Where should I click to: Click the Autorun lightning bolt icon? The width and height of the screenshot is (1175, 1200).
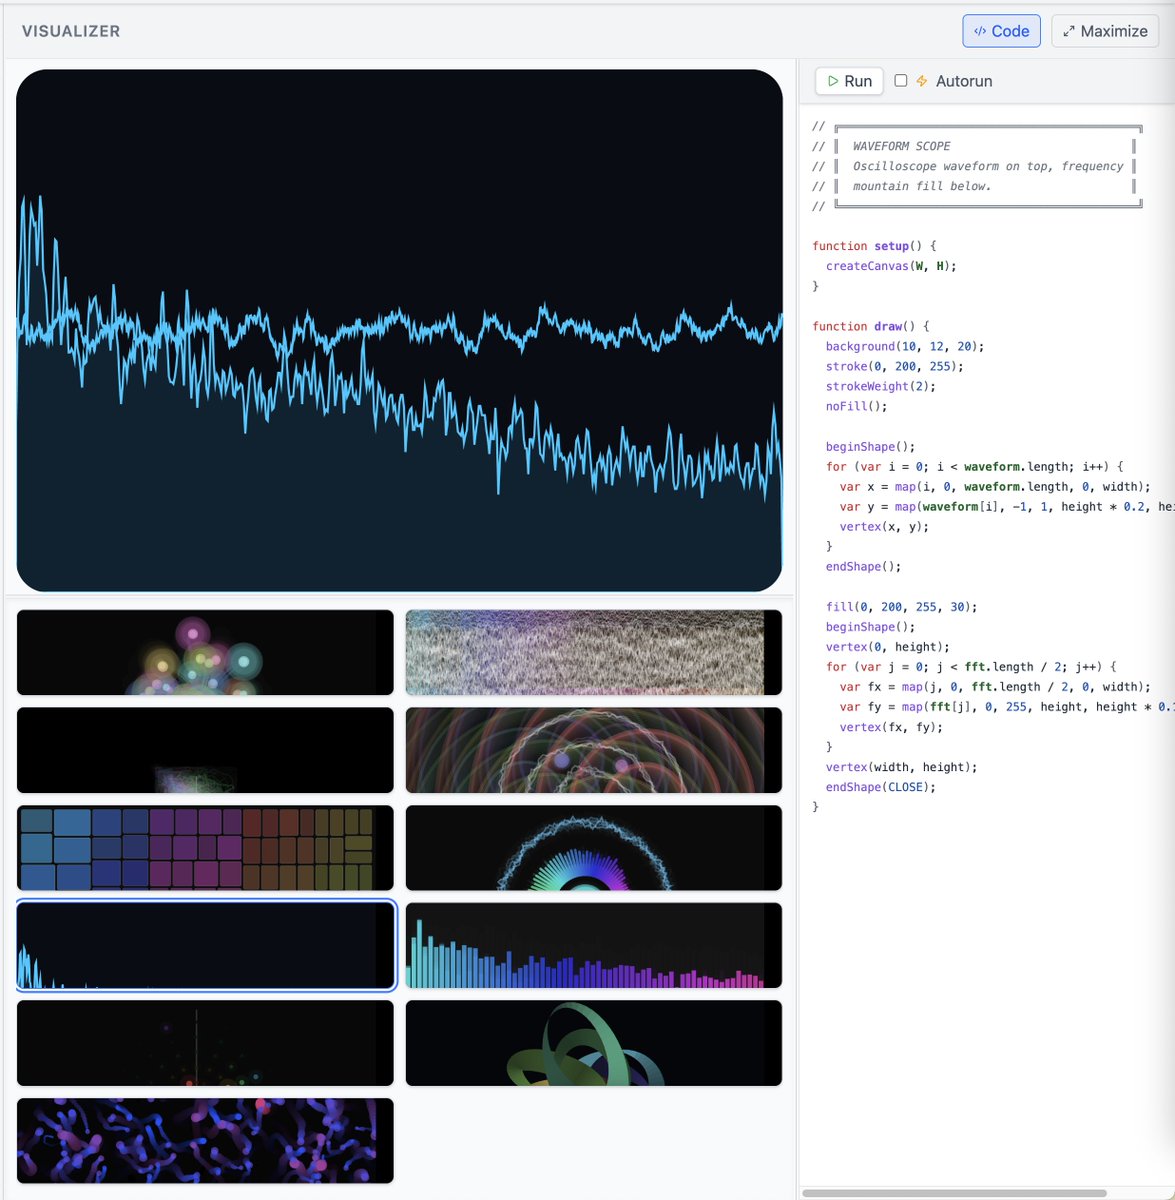[922, 81]
